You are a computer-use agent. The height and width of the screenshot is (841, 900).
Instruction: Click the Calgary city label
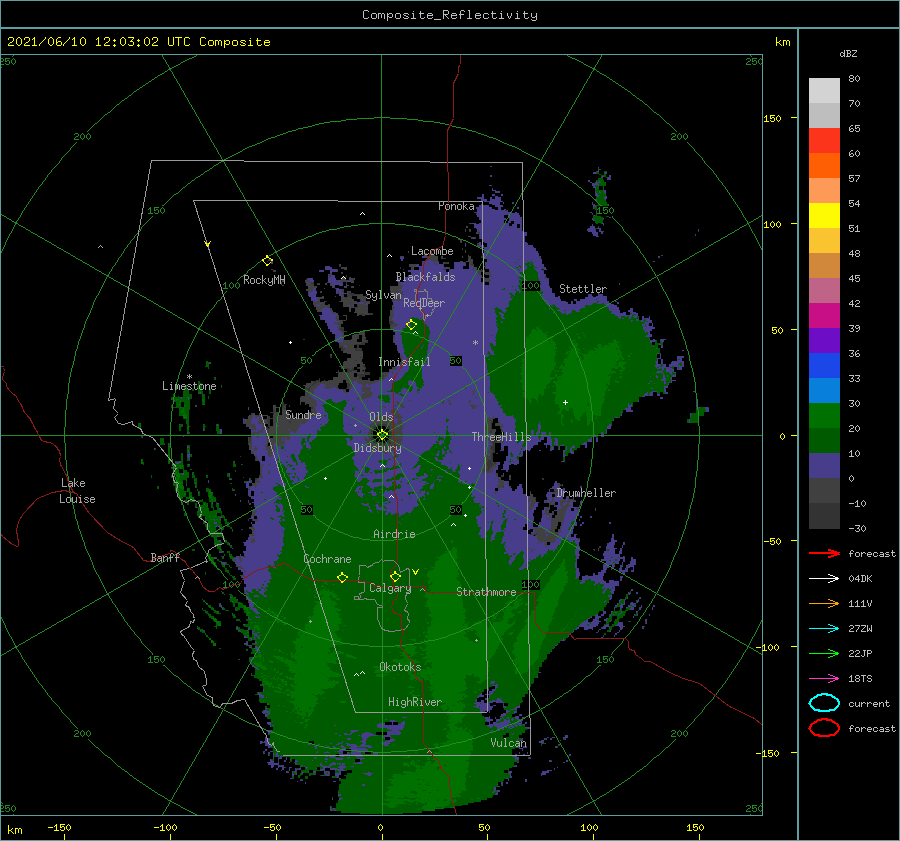(x=390, y=588)
